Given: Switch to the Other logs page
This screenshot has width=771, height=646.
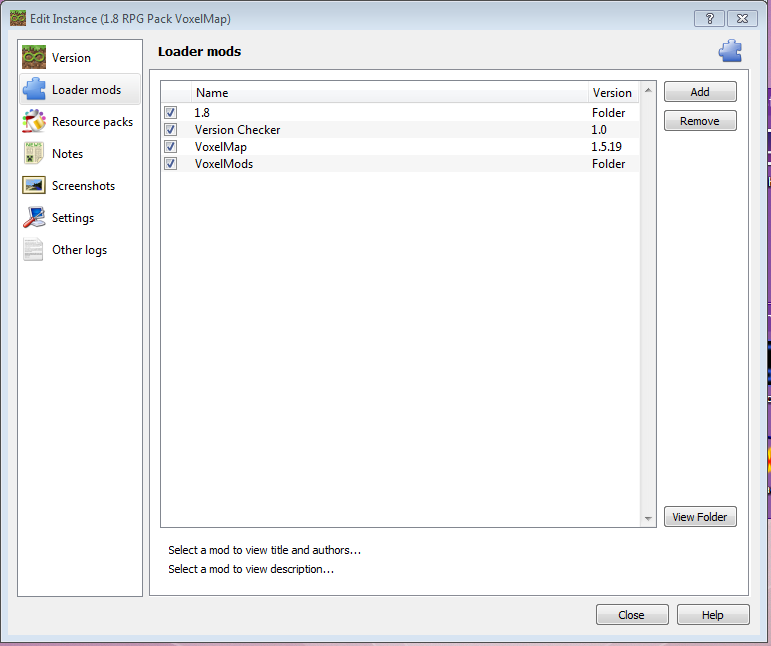Looking at the screenshot, I should click(79, 250).
